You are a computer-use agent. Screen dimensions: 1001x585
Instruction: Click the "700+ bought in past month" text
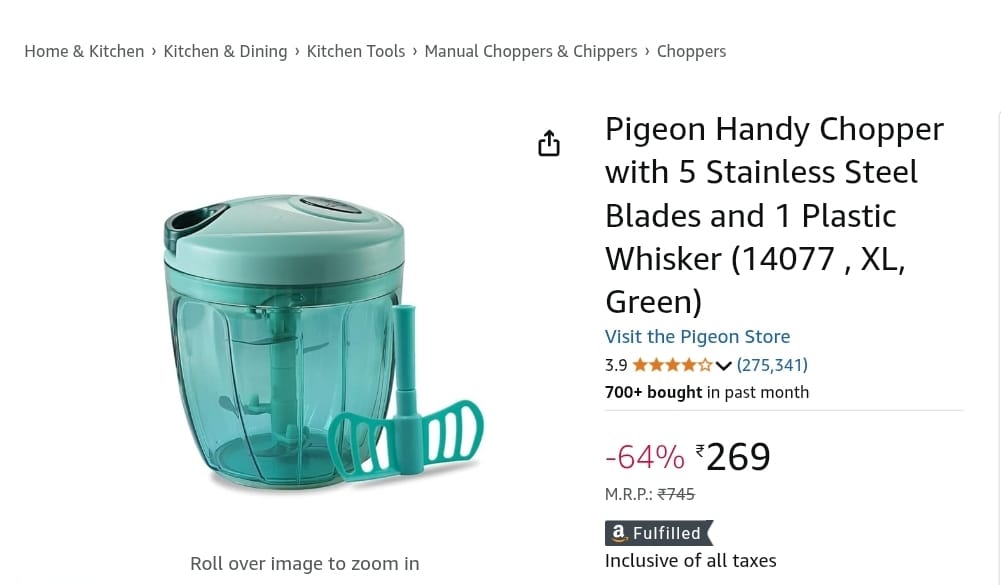pyautogui.click(x=707, y=392)
